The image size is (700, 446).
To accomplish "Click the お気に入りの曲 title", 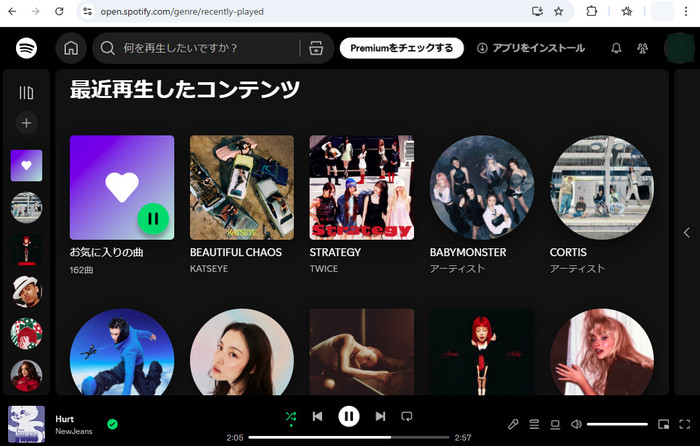I will 106,252.
